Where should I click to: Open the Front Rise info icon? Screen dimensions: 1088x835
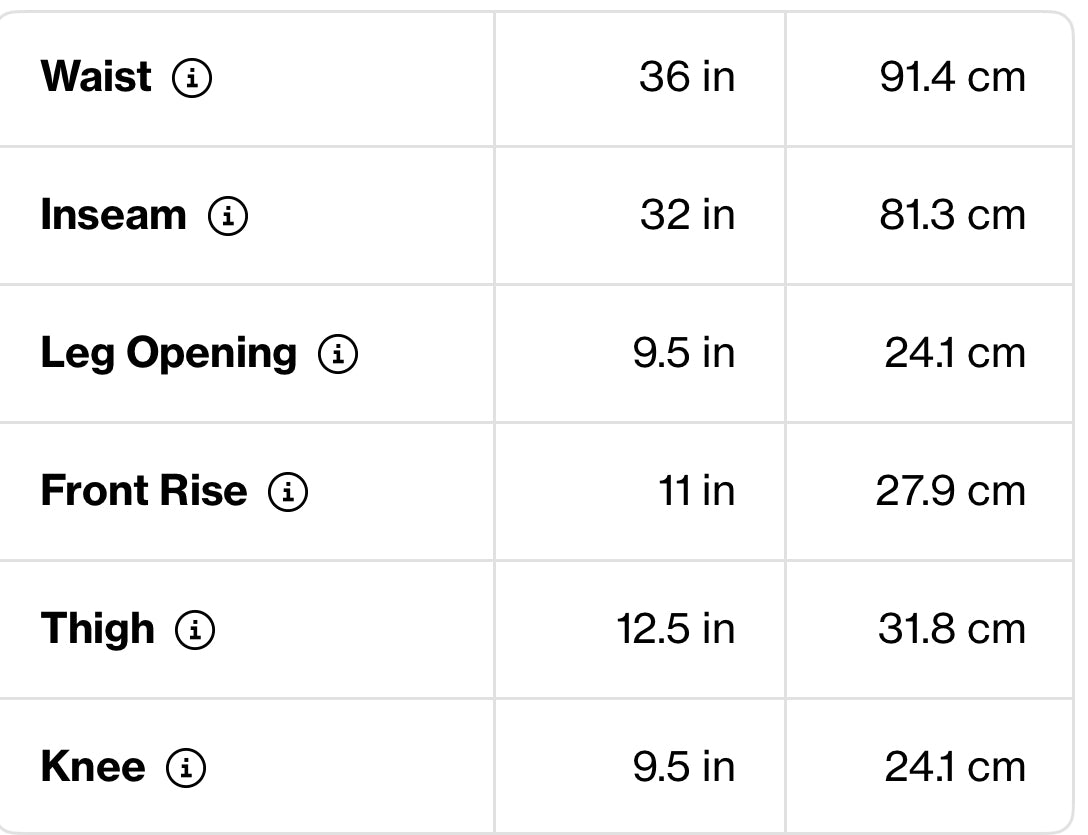pyautogui.click(x=288, y=491)
